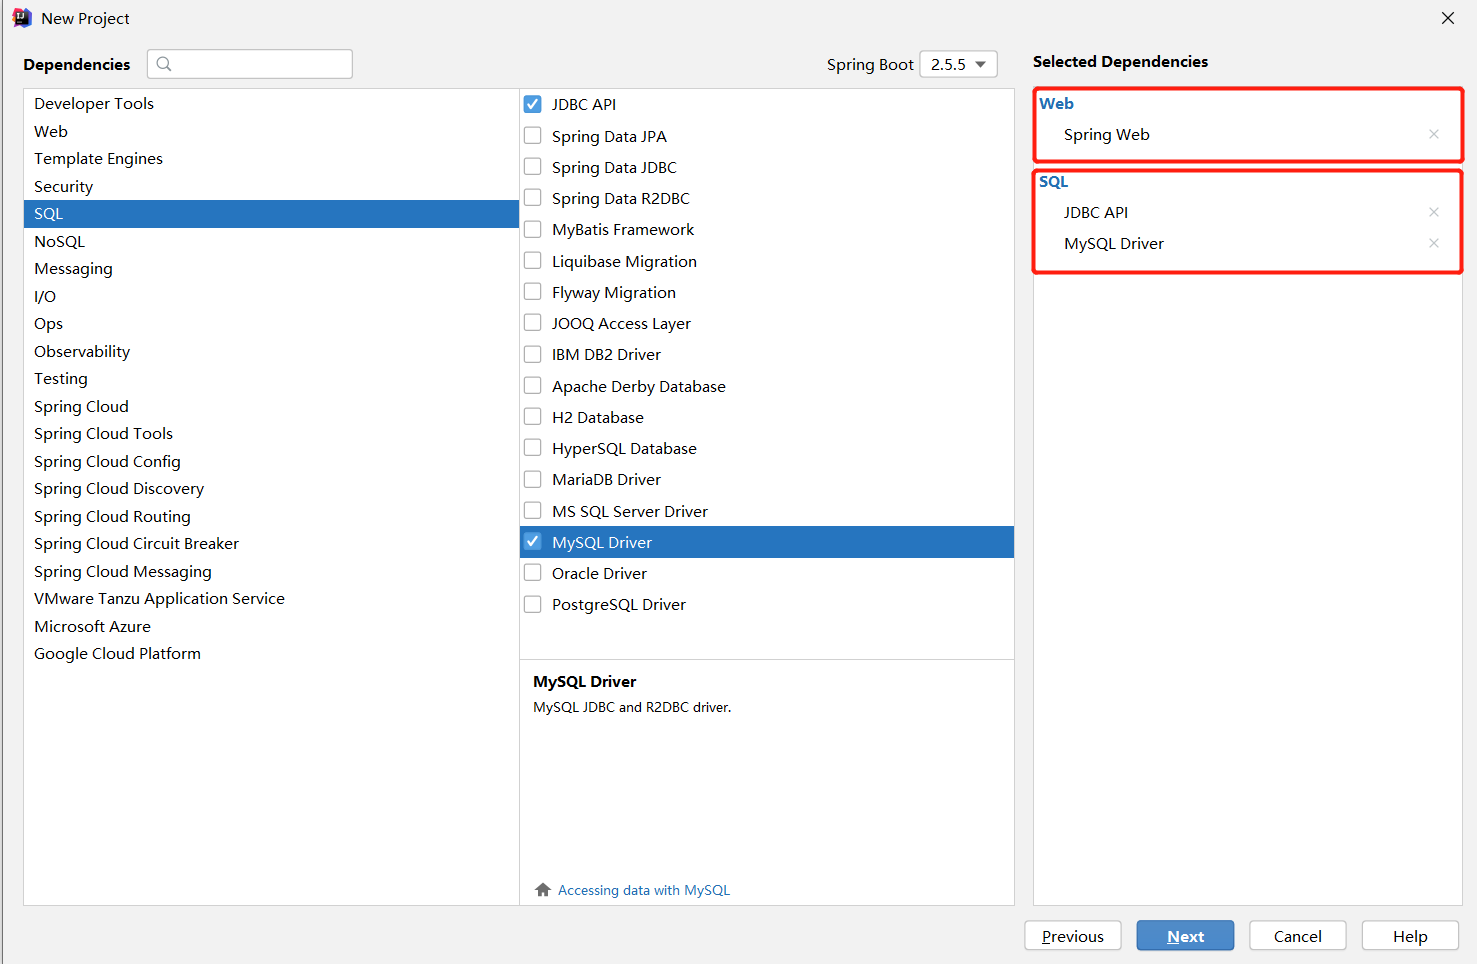
Task: Open the Testing category
Action: point(271,378)
